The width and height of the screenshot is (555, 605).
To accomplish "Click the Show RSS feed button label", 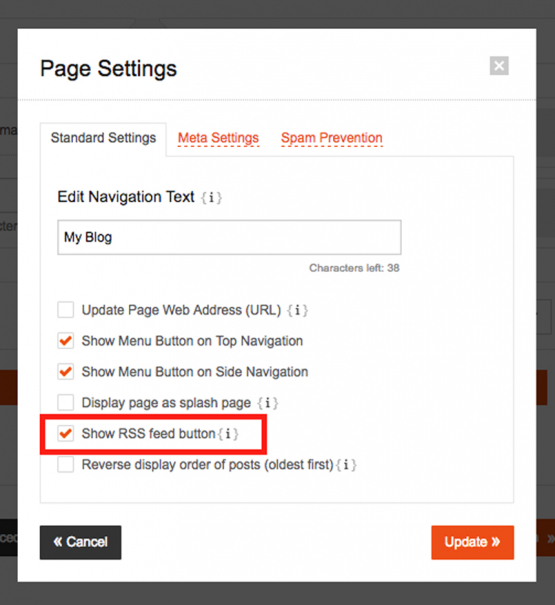I will pyautogui.click(x=149, y=434).
